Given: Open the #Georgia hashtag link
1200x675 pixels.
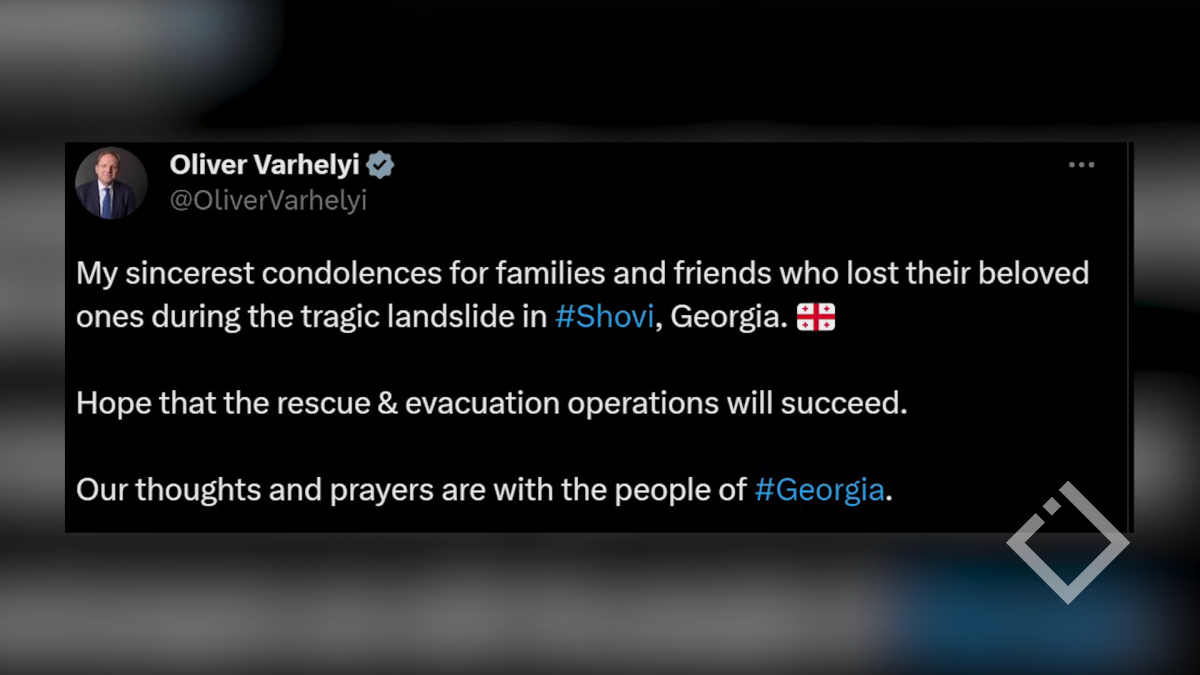Looking at the screenshot, I should pyautogui.click(x=819, y=490).
